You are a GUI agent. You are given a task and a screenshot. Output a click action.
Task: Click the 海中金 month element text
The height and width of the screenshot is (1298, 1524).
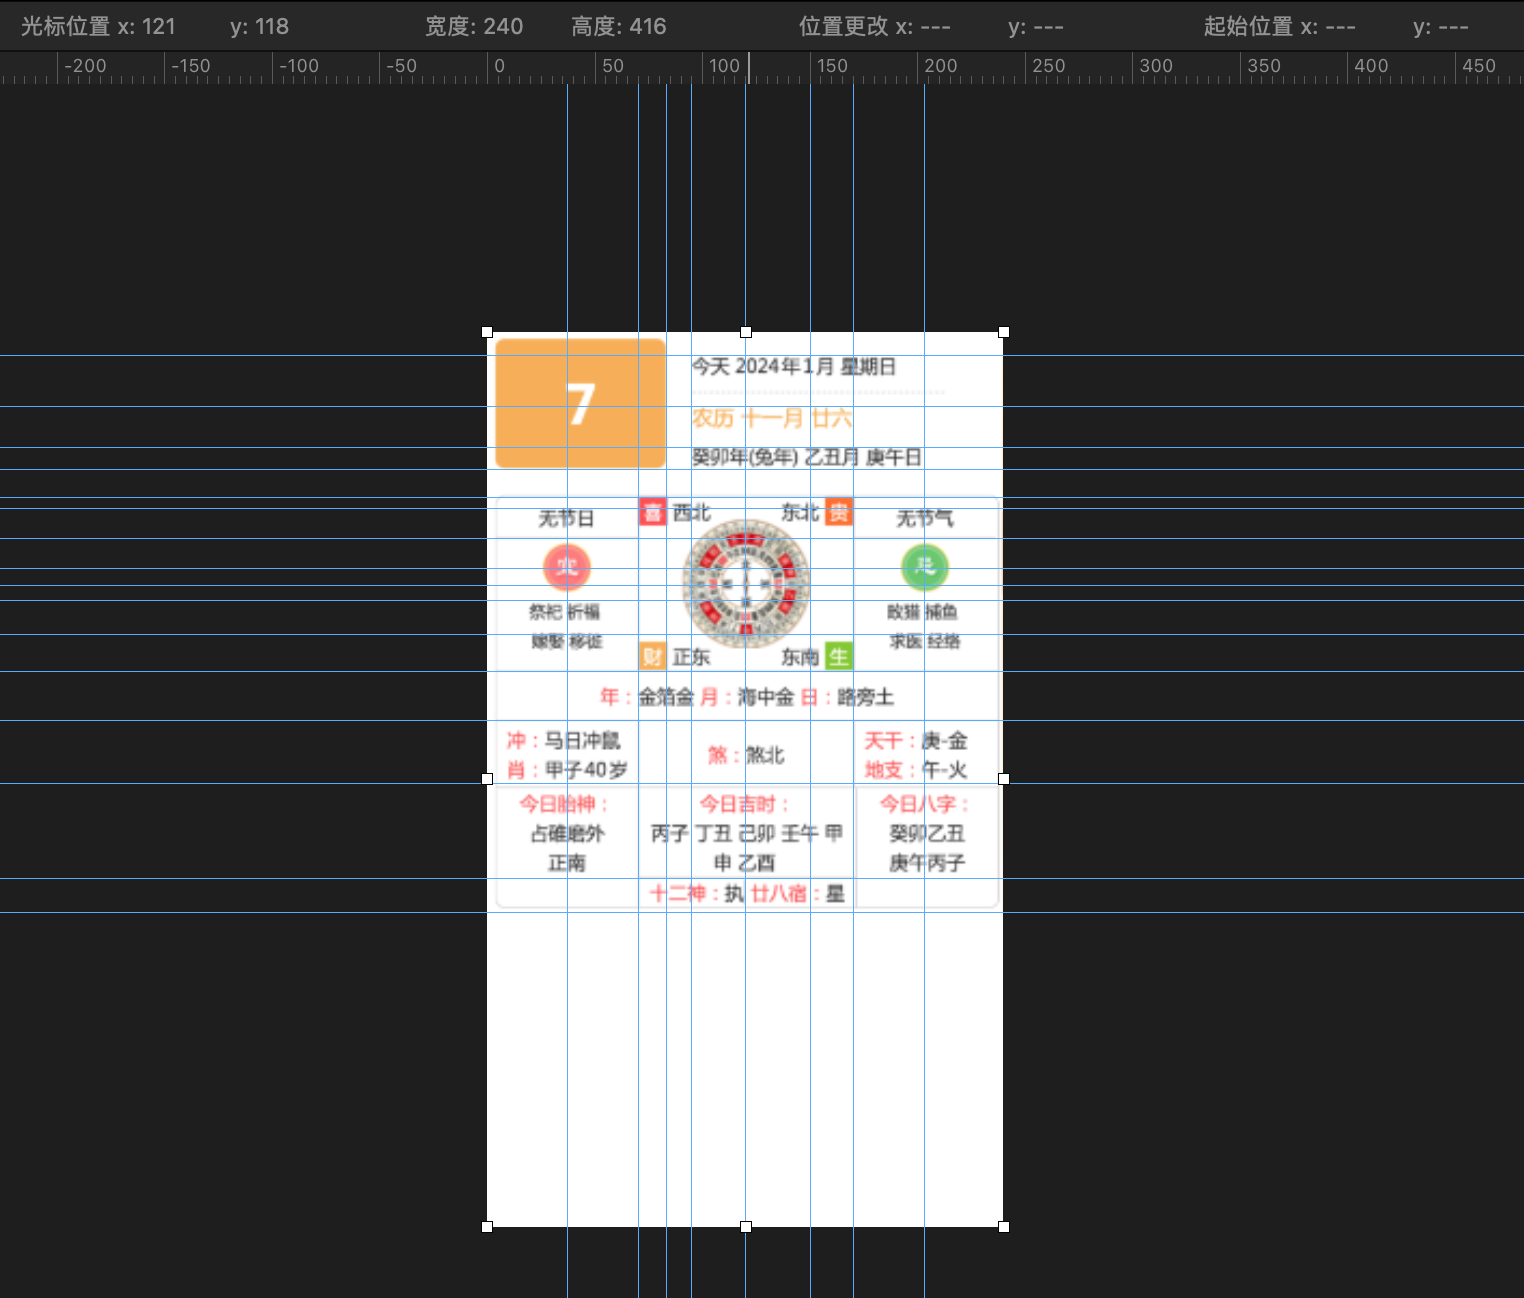pyautogui.click(x=766, y=697)
